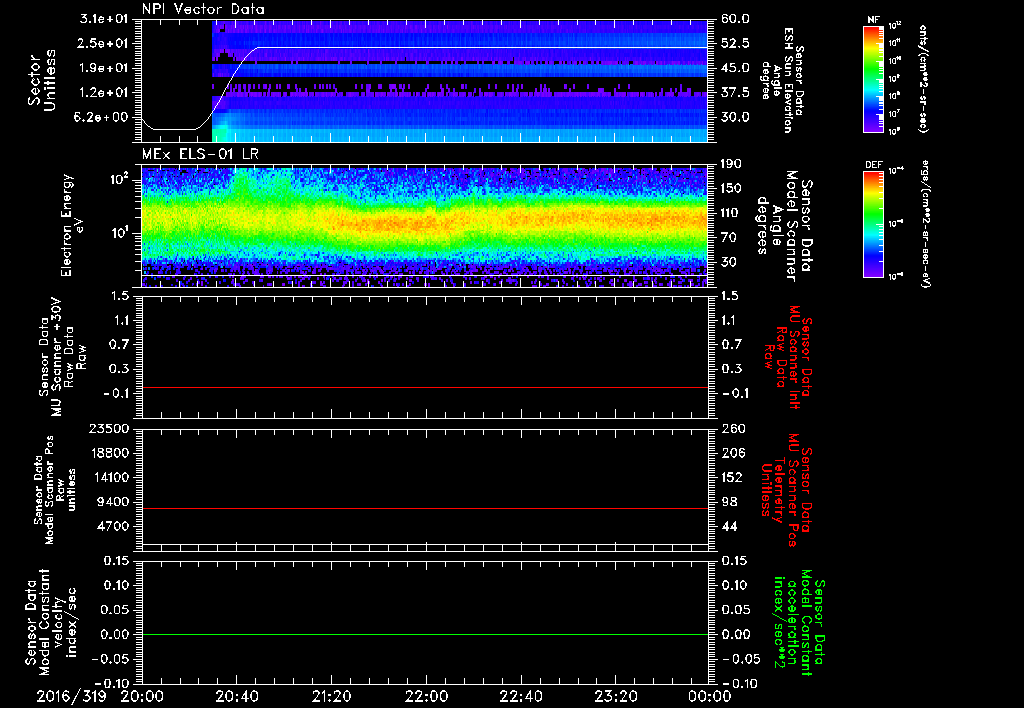Select the "MEx ELS-01 LR" panel title

click(200, 154)
